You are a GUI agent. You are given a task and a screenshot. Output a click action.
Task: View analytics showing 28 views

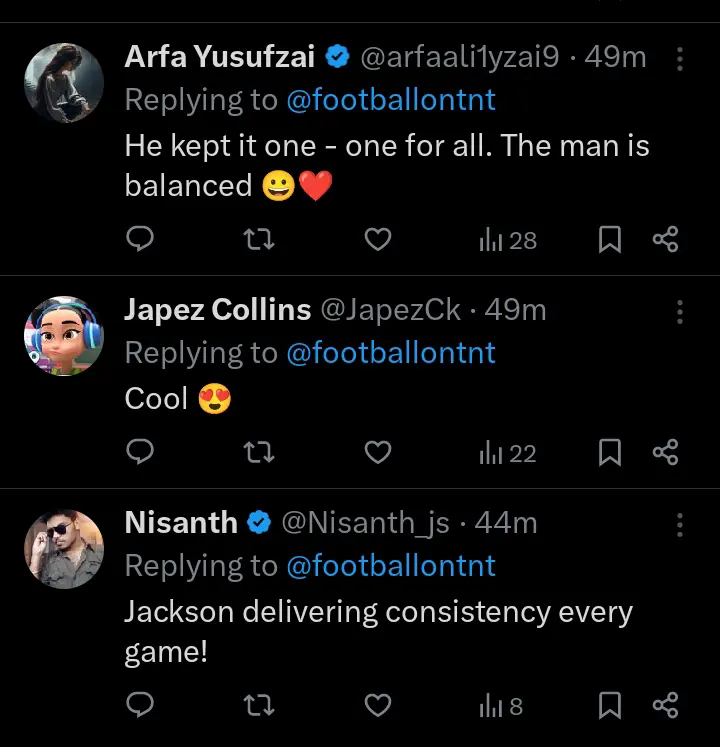[x=508, y=240]
